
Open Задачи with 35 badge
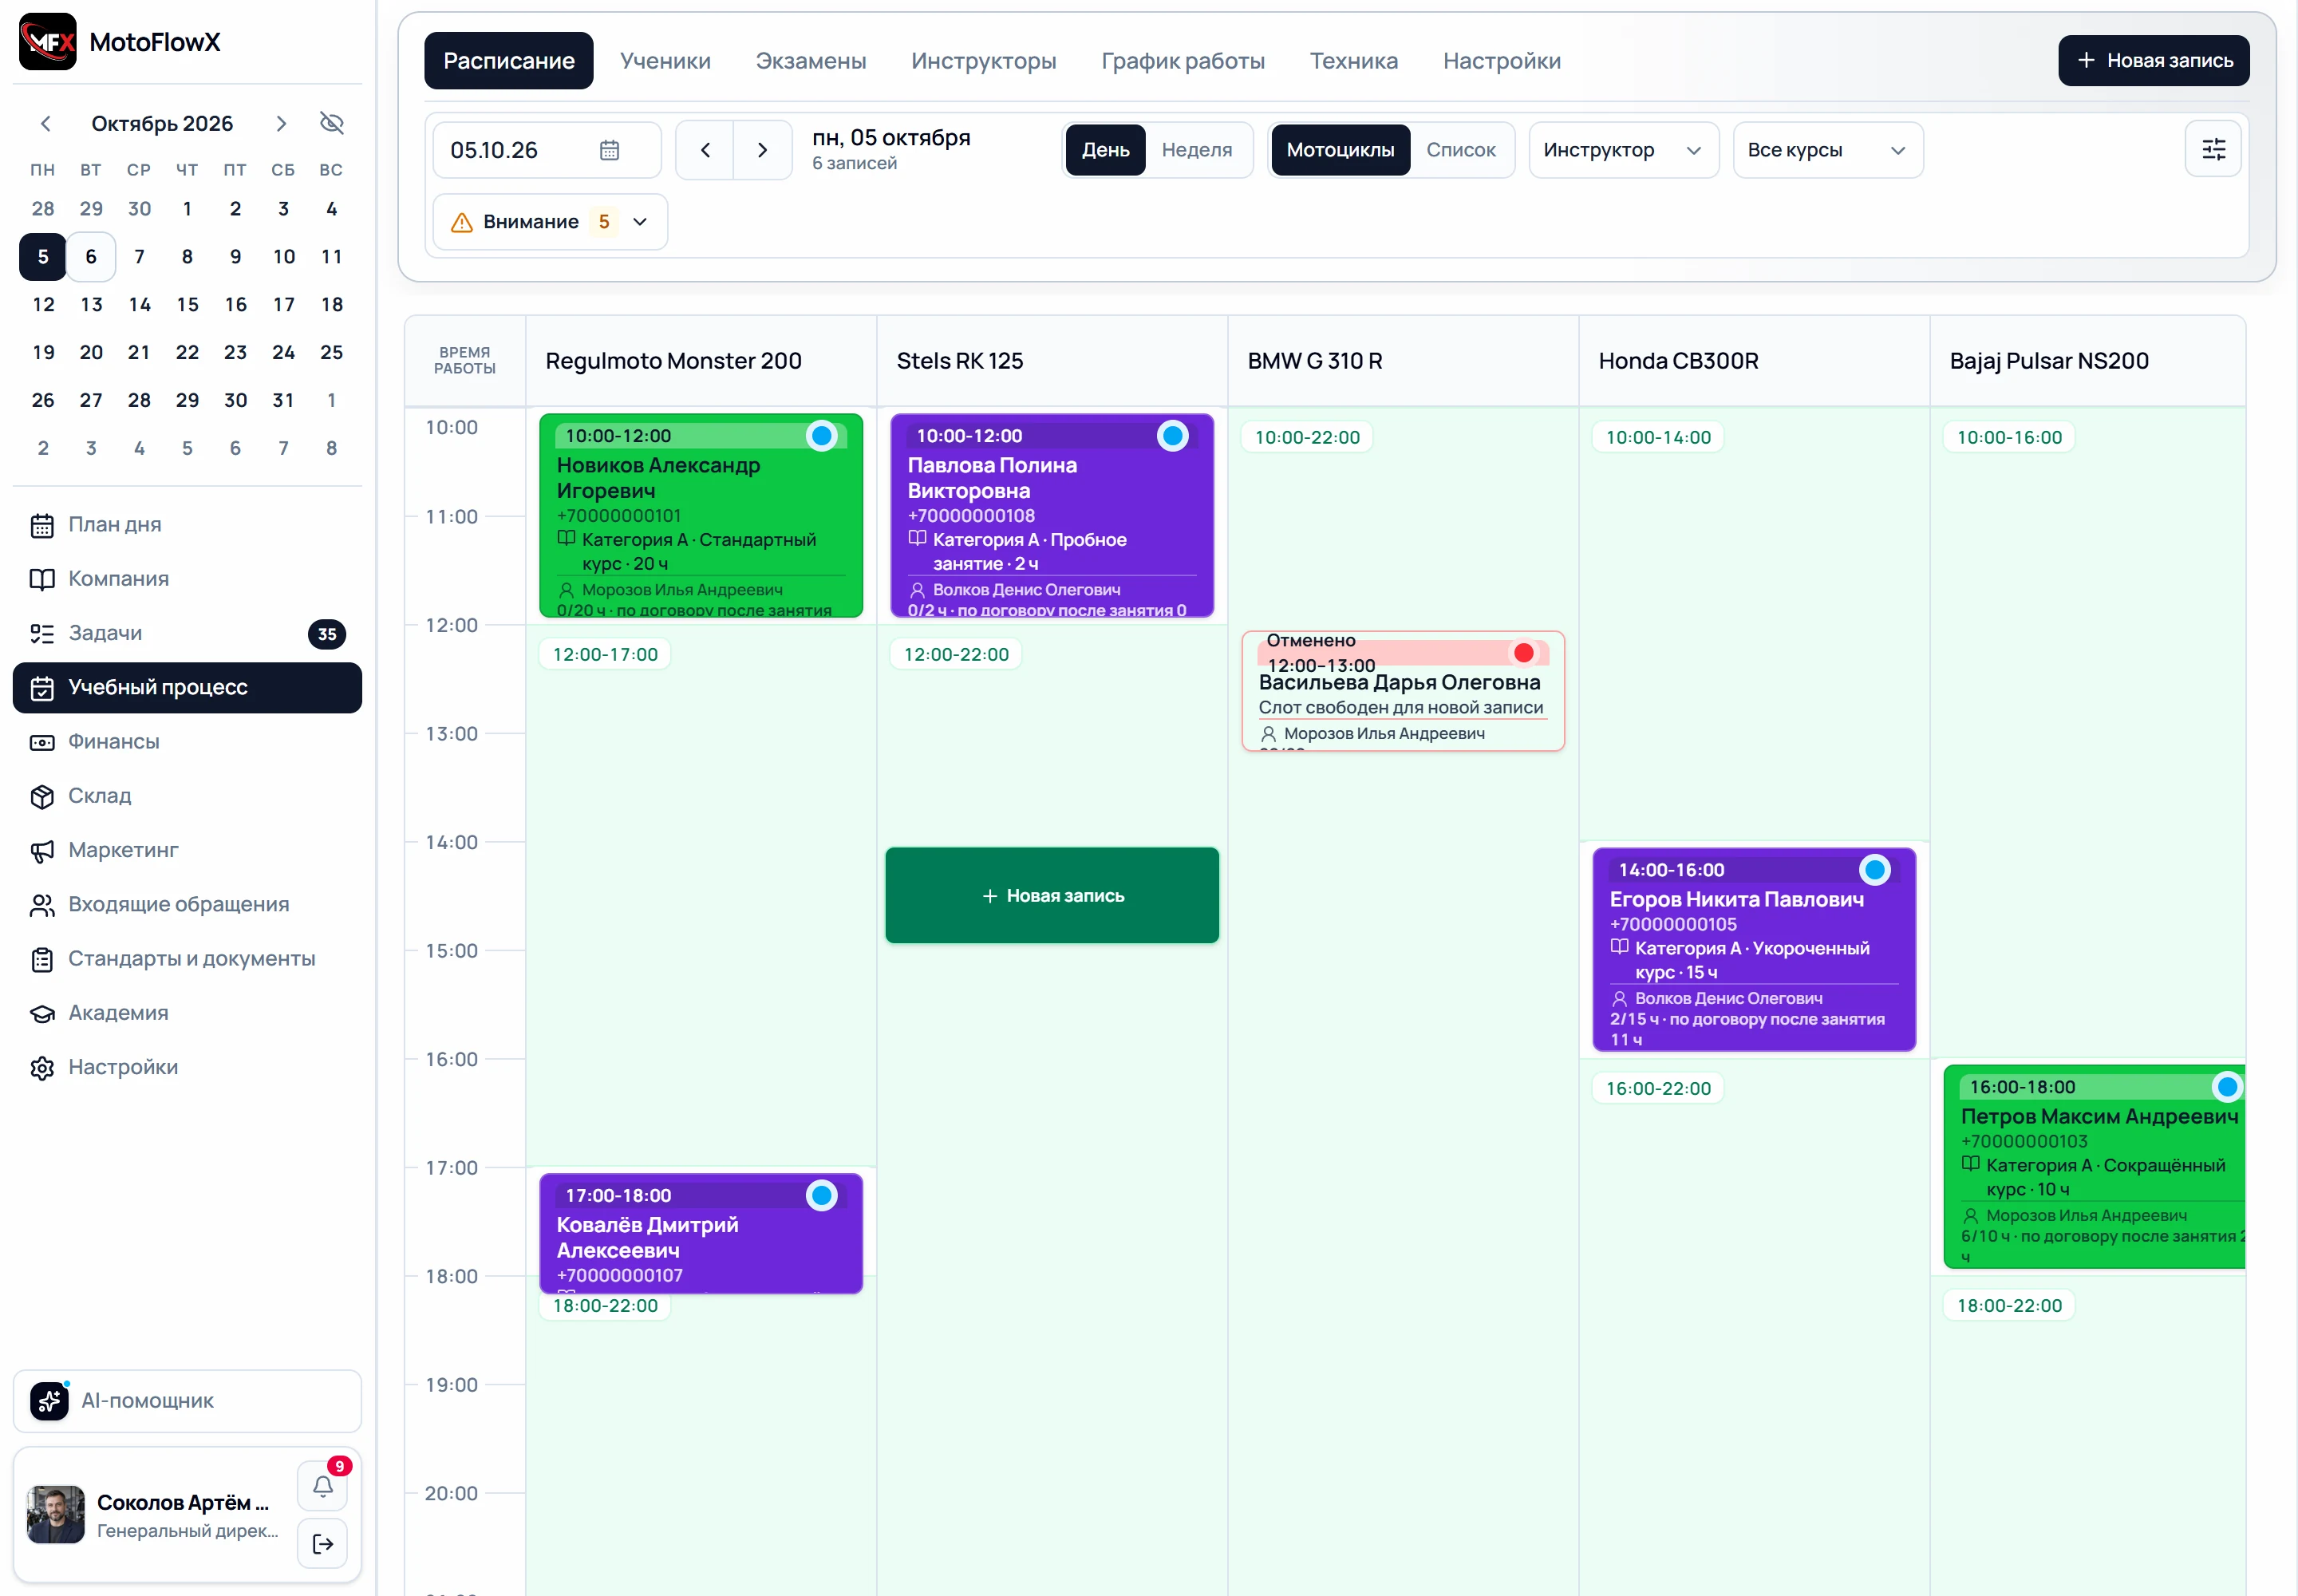pos(187,633)
